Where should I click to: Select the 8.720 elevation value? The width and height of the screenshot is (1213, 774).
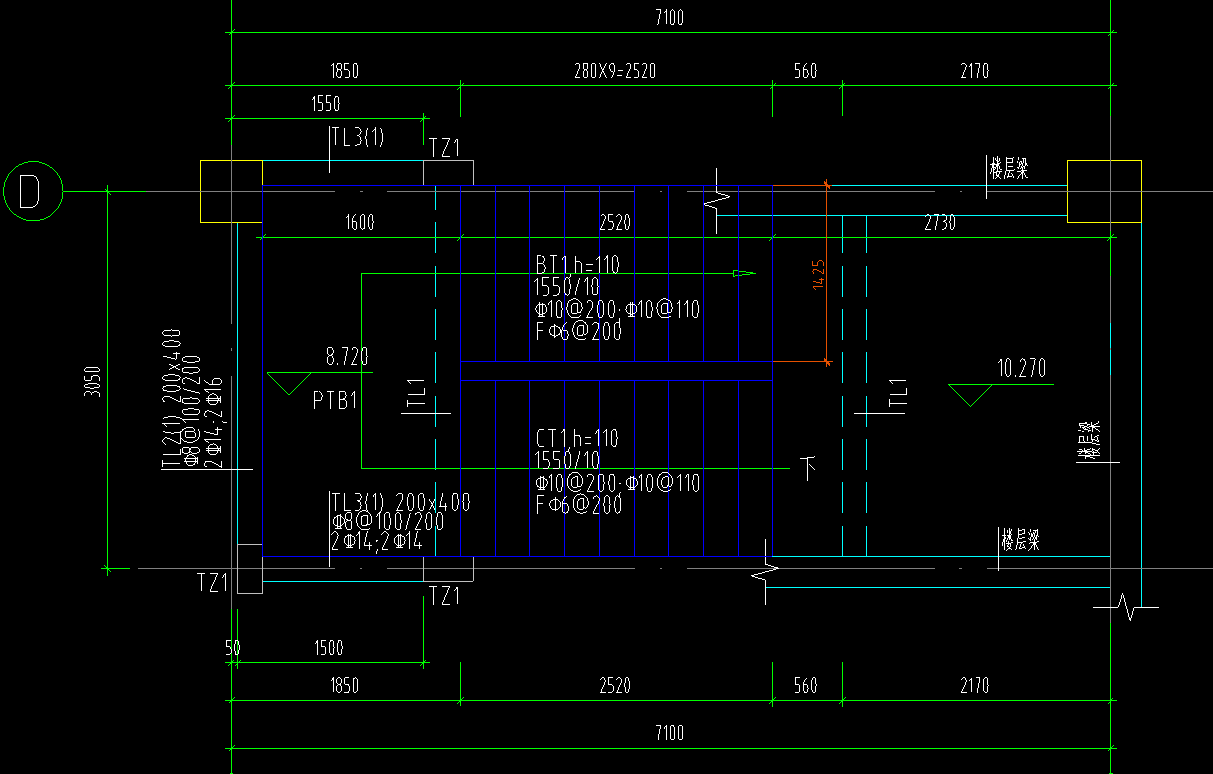pyautogui.click(x=346, y=356)
